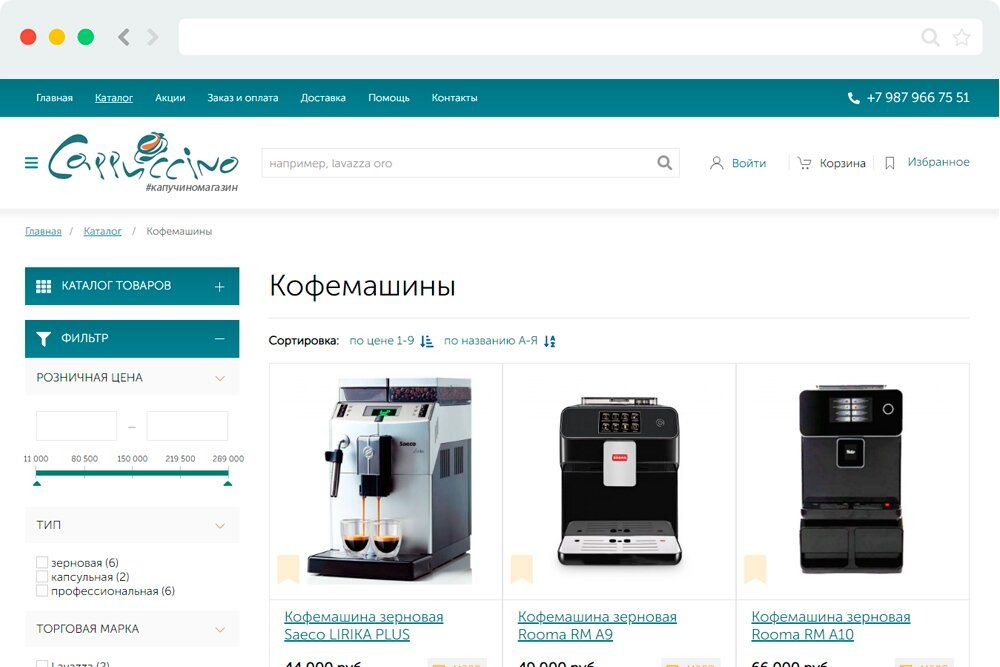Click the name A-Я sort order icon

click(550, 341)
